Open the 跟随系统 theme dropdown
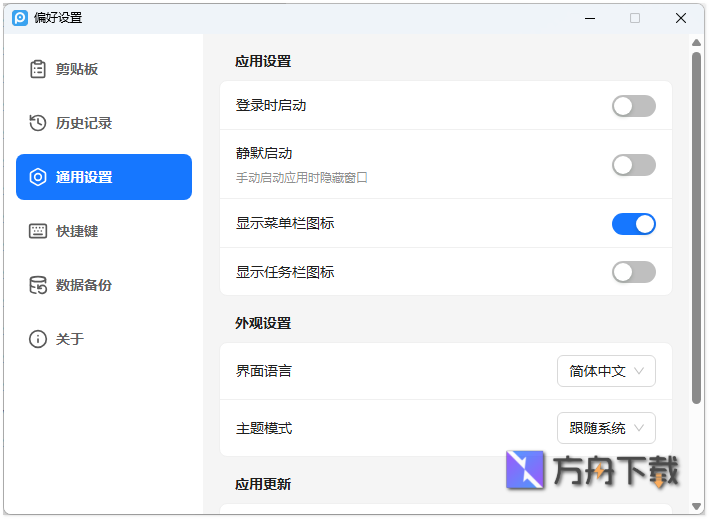The height and width of the screenshot is (519, 709). click(606, 428)
